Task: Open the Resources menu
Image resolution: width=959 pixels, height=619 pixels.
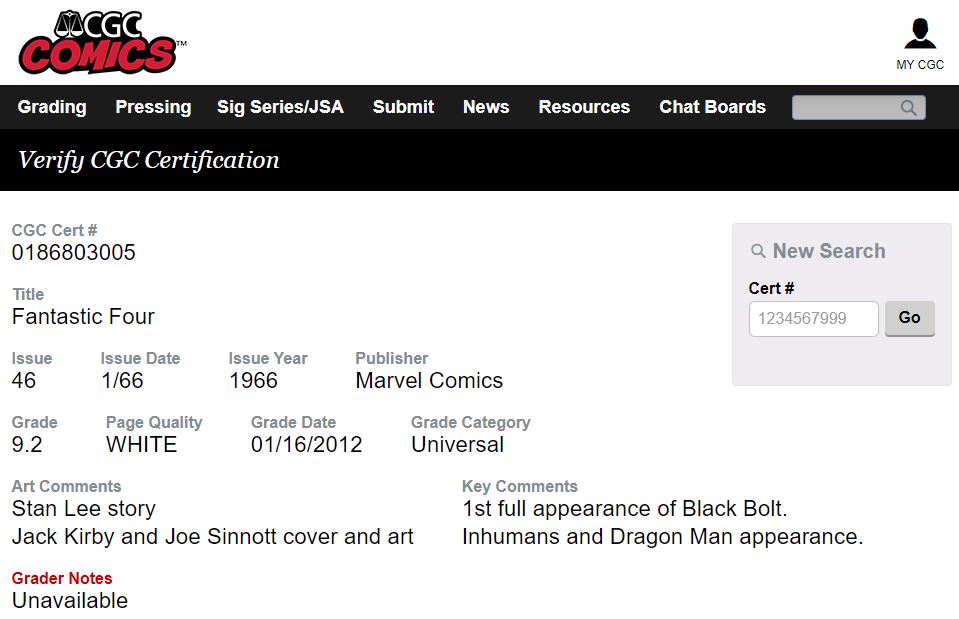Action: (x=584, y=107)
